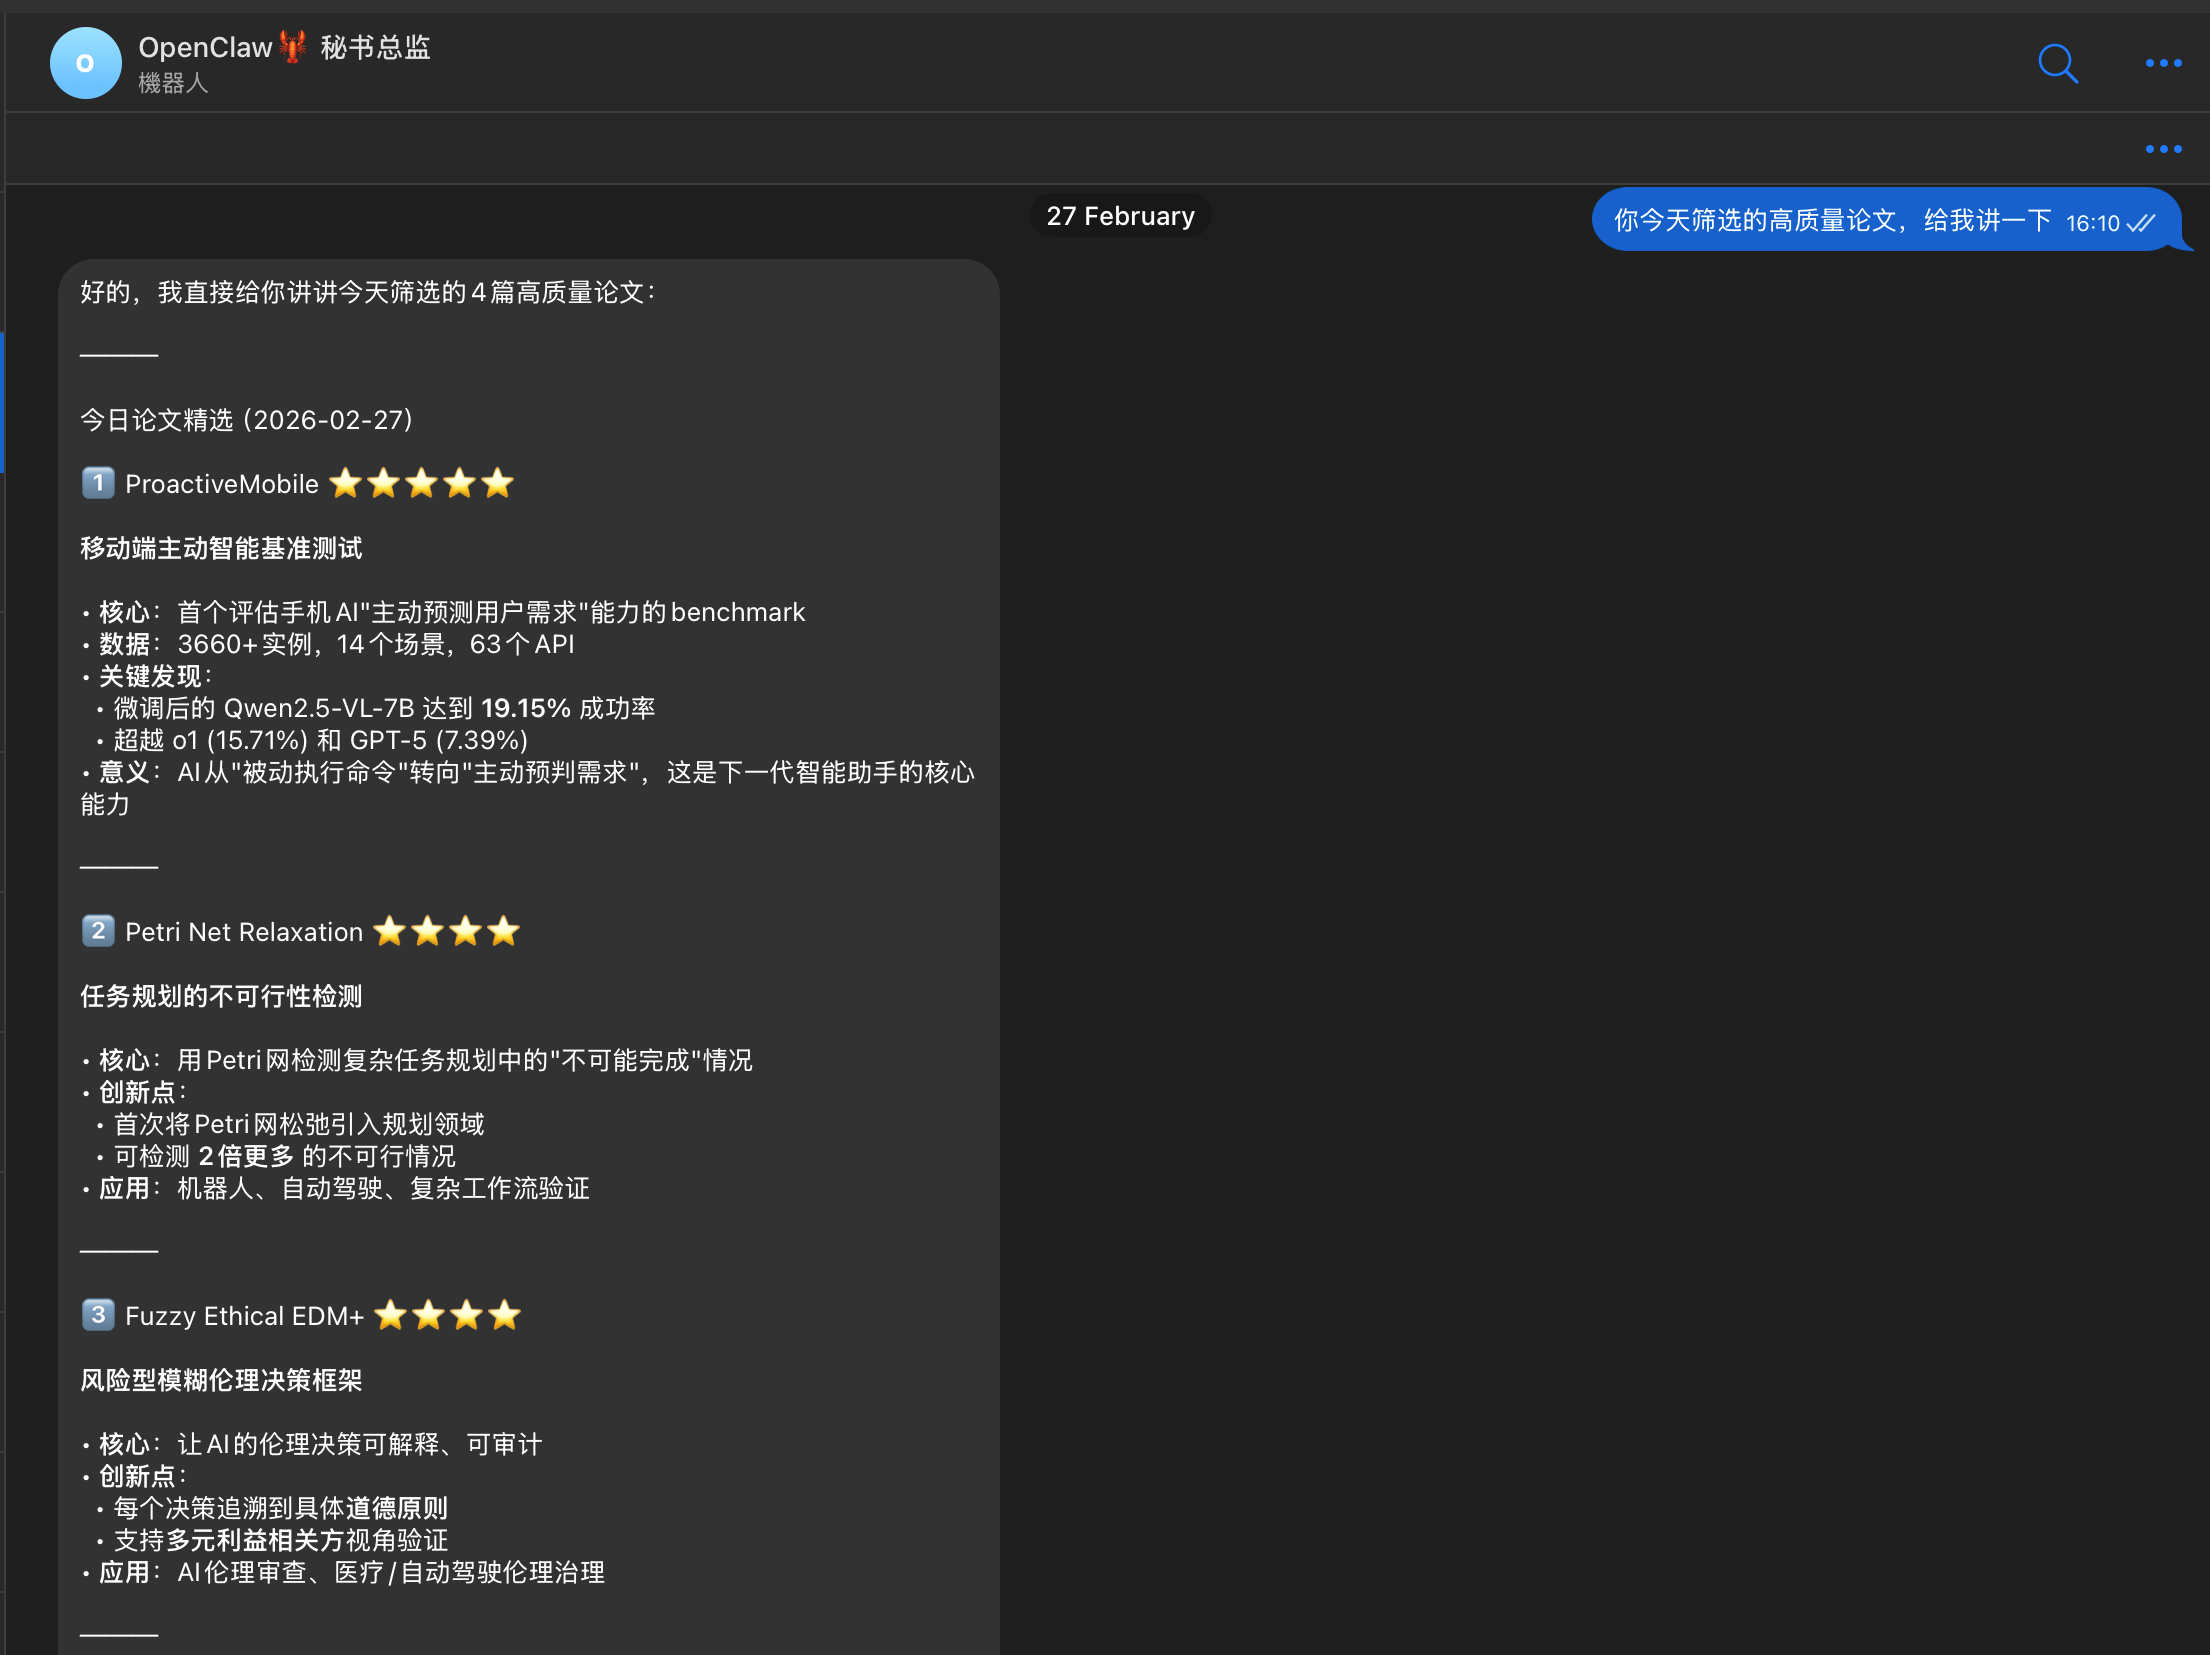Click the four stars after Petri Net Relaxation
Screen dimensions: 2210x1655
[x=446, y=932]
